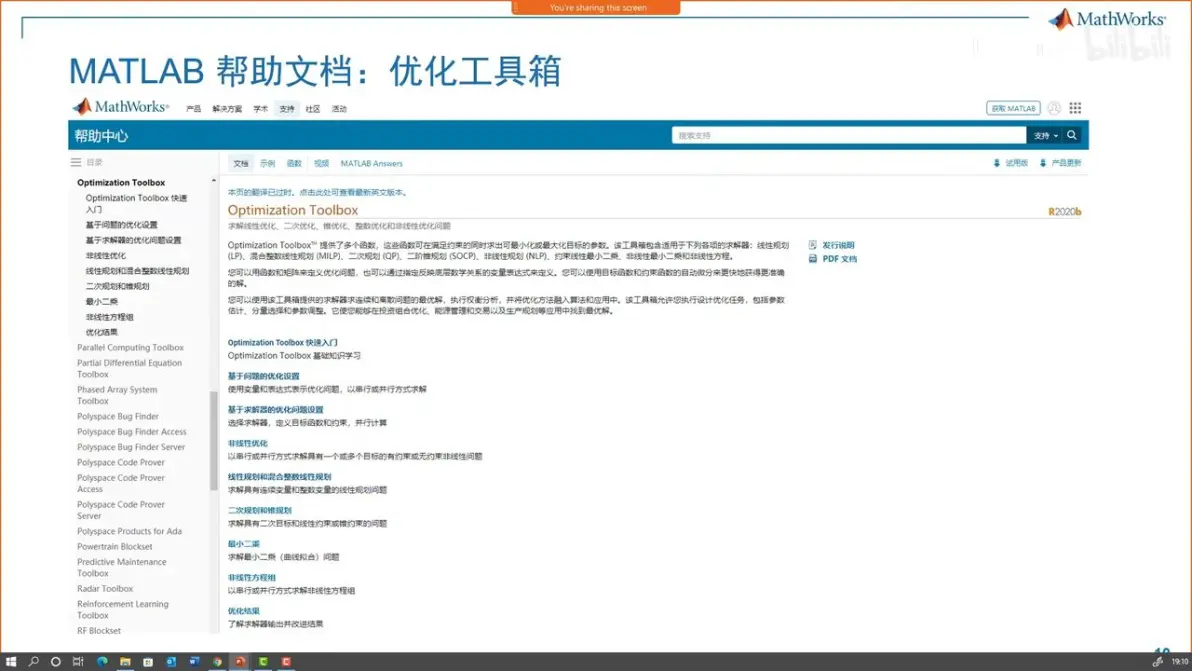Toggle the table of contents hamburger icon
The height and width of the screenshot is (671, 1192).
pos(76,163)
